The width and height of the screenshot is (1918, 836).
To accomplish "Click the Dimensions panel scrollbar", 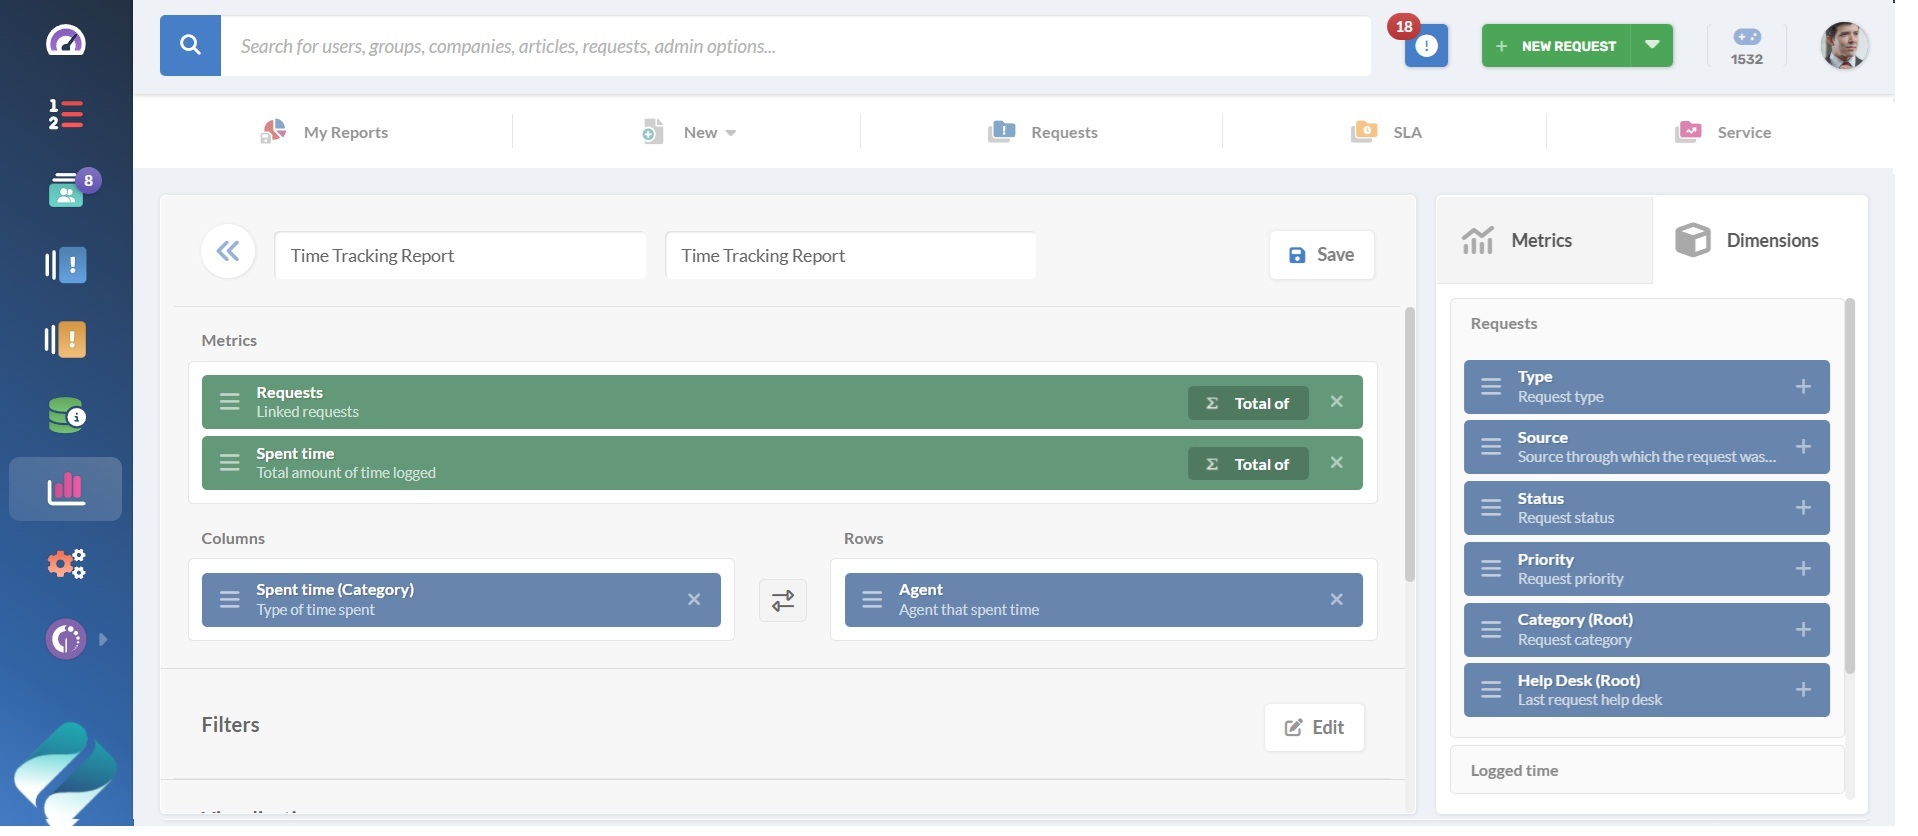I will click(1849, 486).
